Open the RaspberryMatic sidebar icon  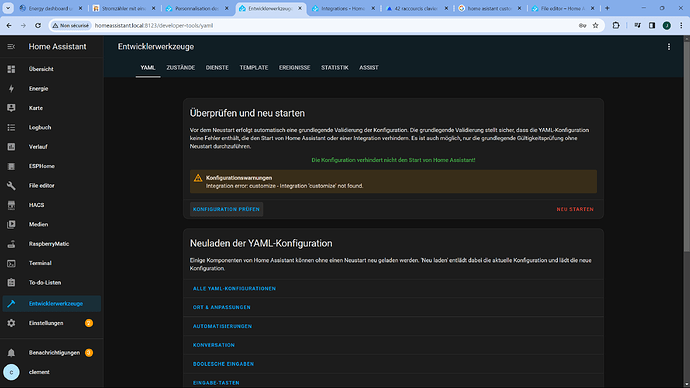click(11, 244)
